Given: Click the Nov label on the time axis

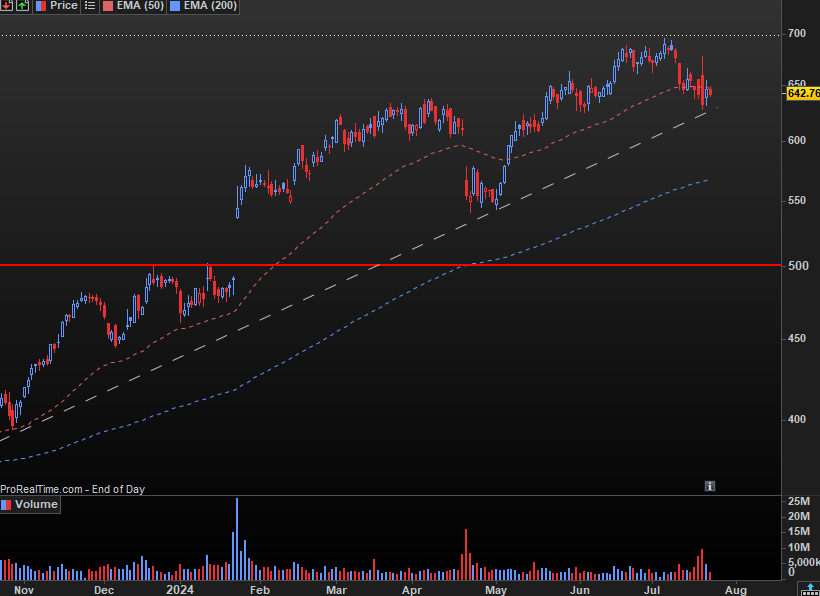Looking at the screenshot, I should (x=24, y=590).
